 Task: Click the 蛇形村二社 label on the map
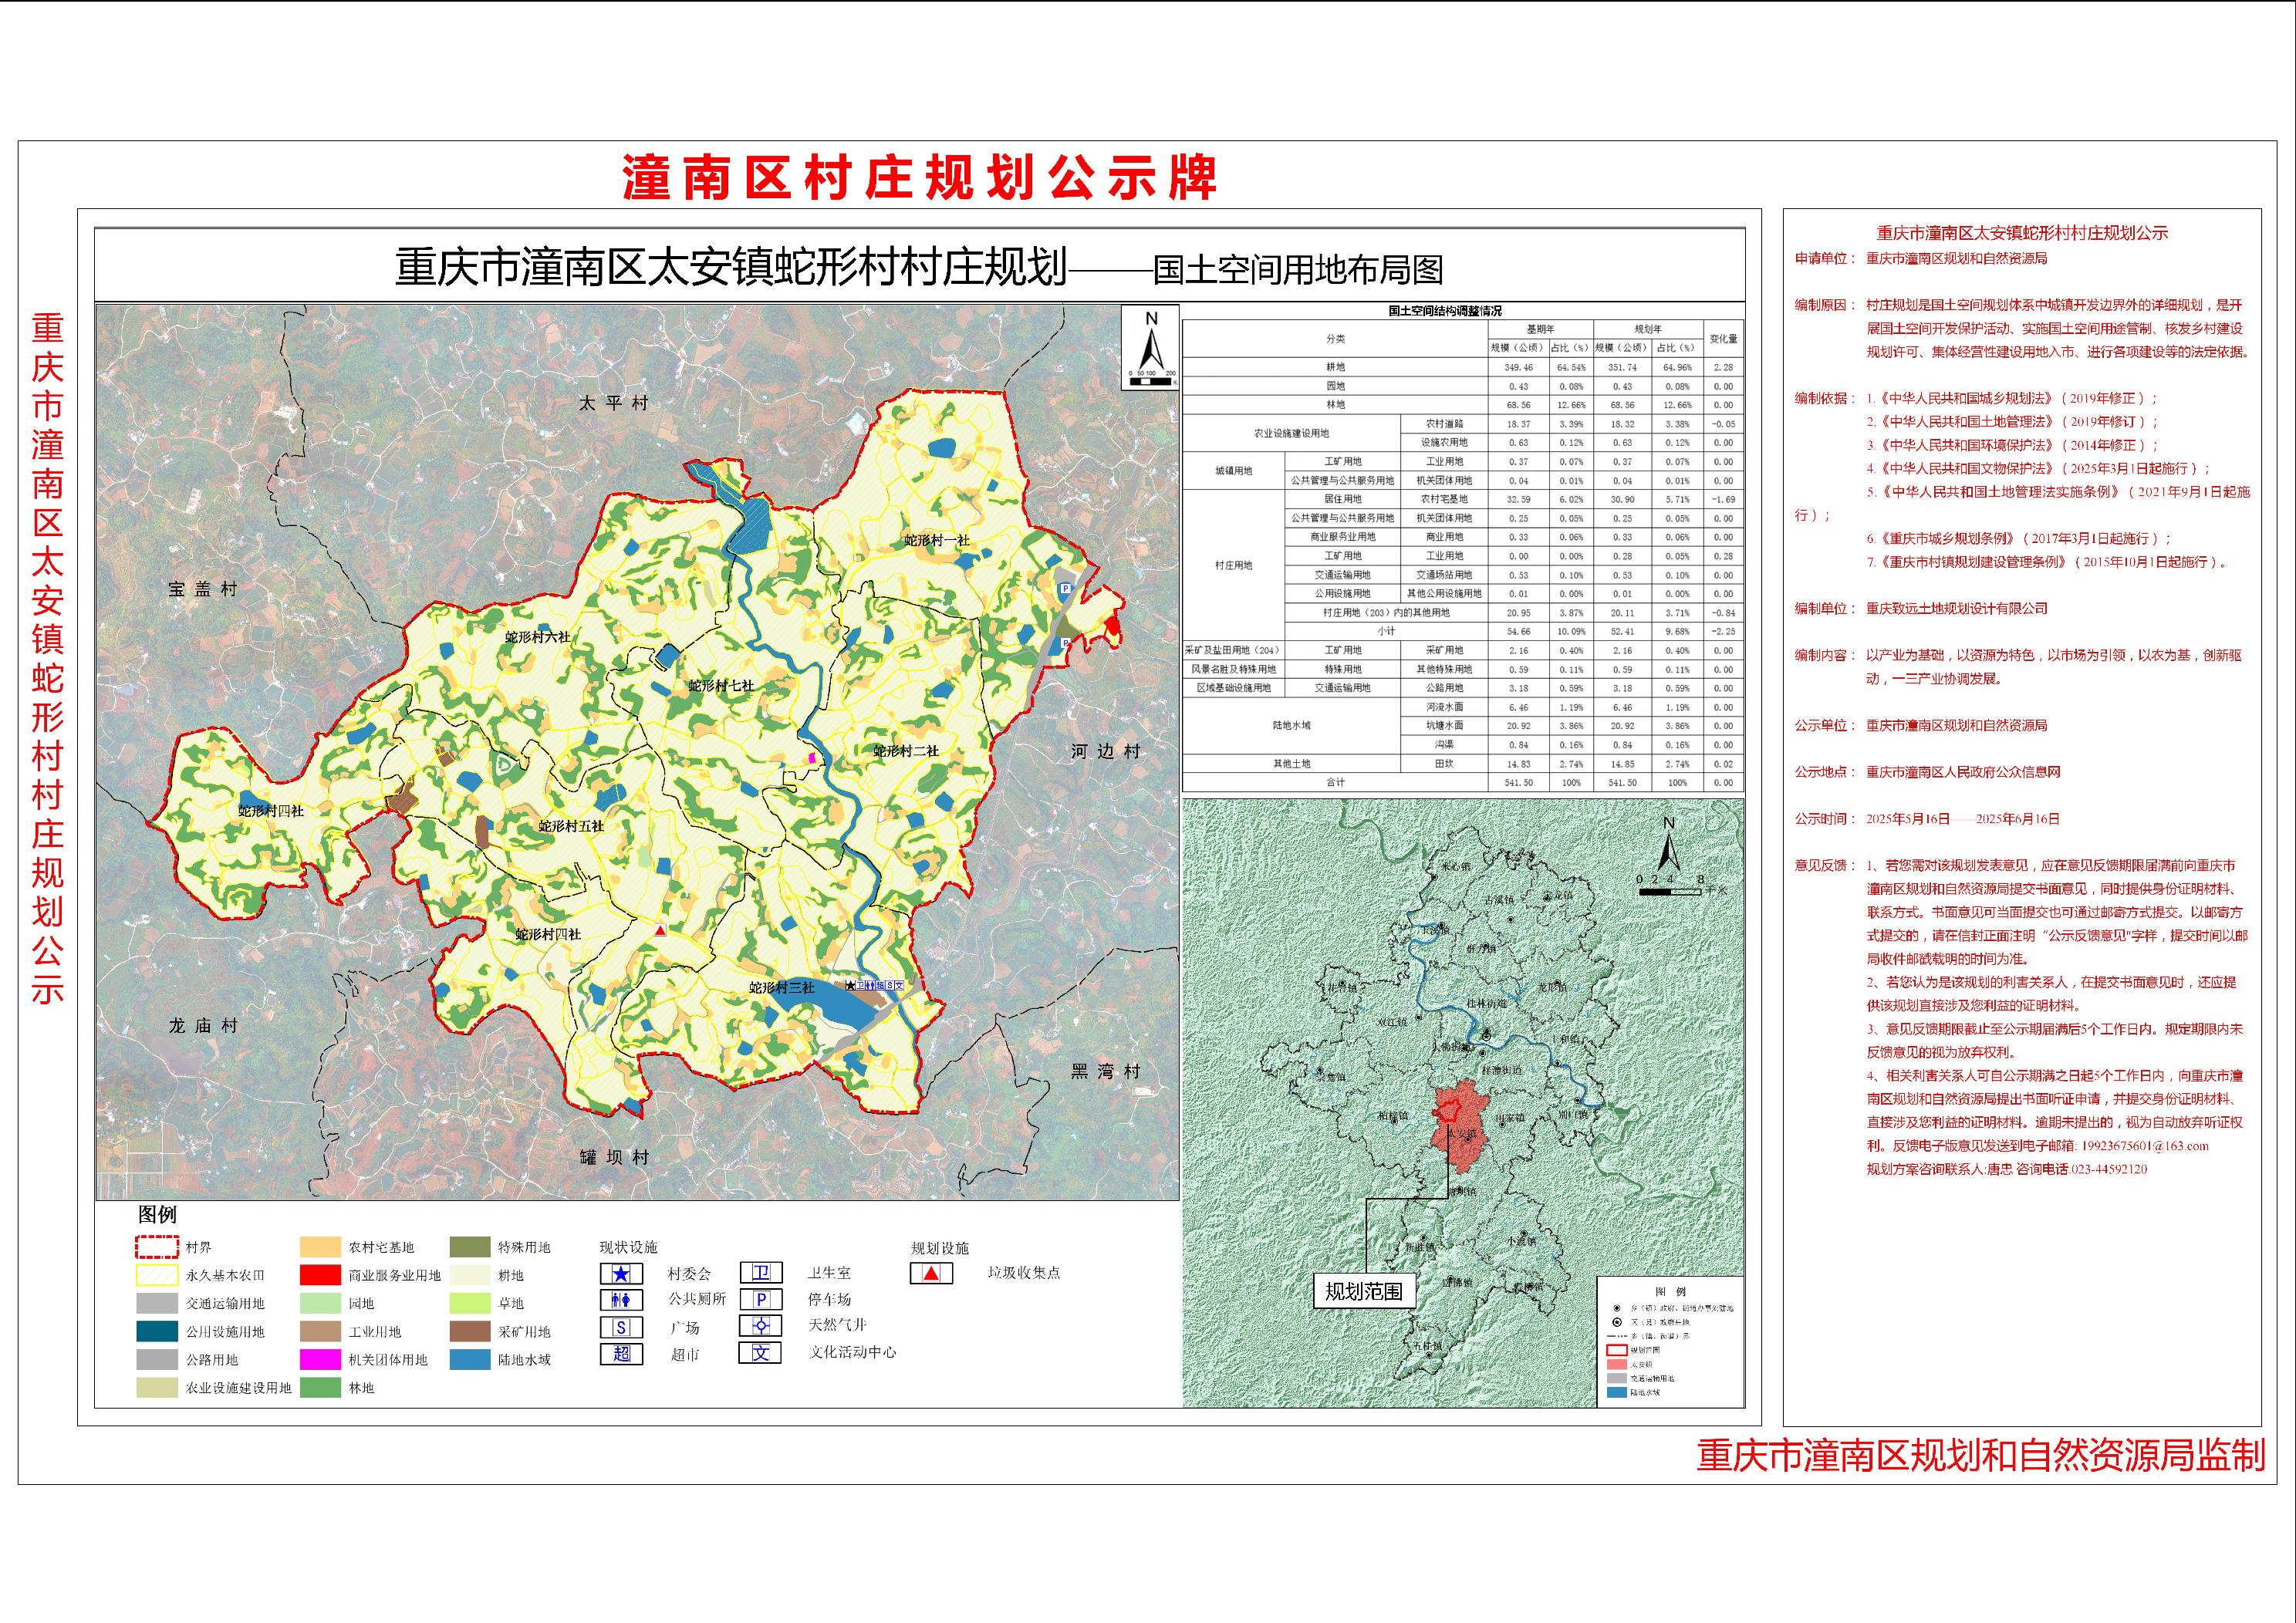906,751
